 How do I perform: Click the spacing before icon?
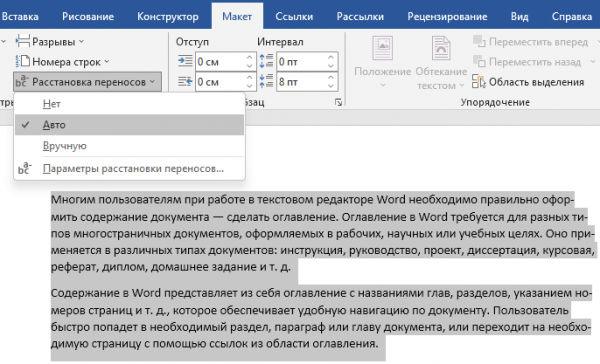(266, 61)
